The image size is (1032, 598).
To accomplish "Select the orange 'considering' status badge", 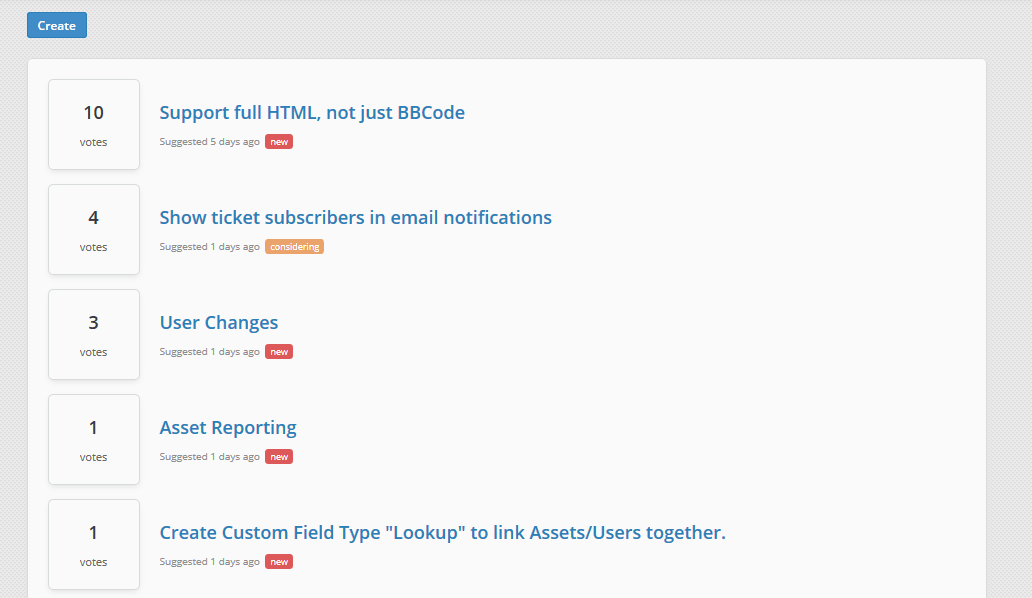I will [294, 246].
